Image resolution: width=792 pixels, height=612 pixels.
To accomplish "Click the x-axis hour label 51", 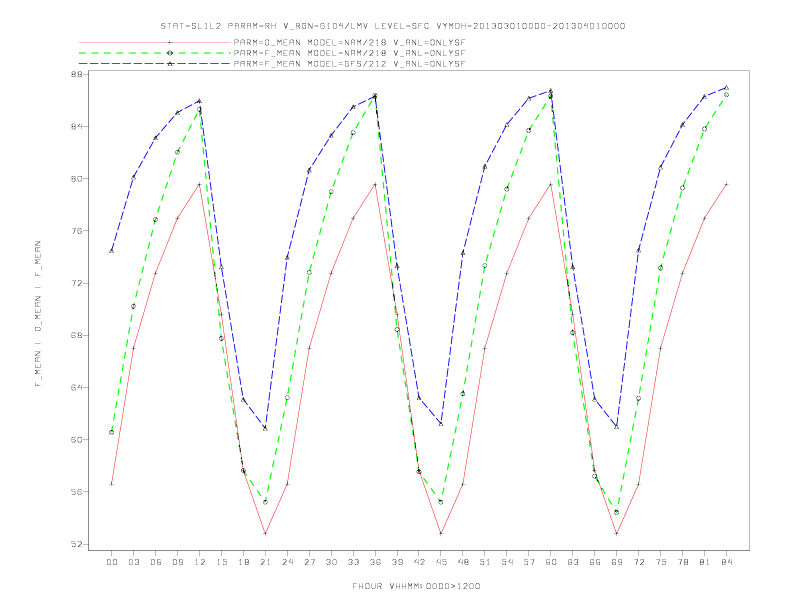I will click(485, 562).
